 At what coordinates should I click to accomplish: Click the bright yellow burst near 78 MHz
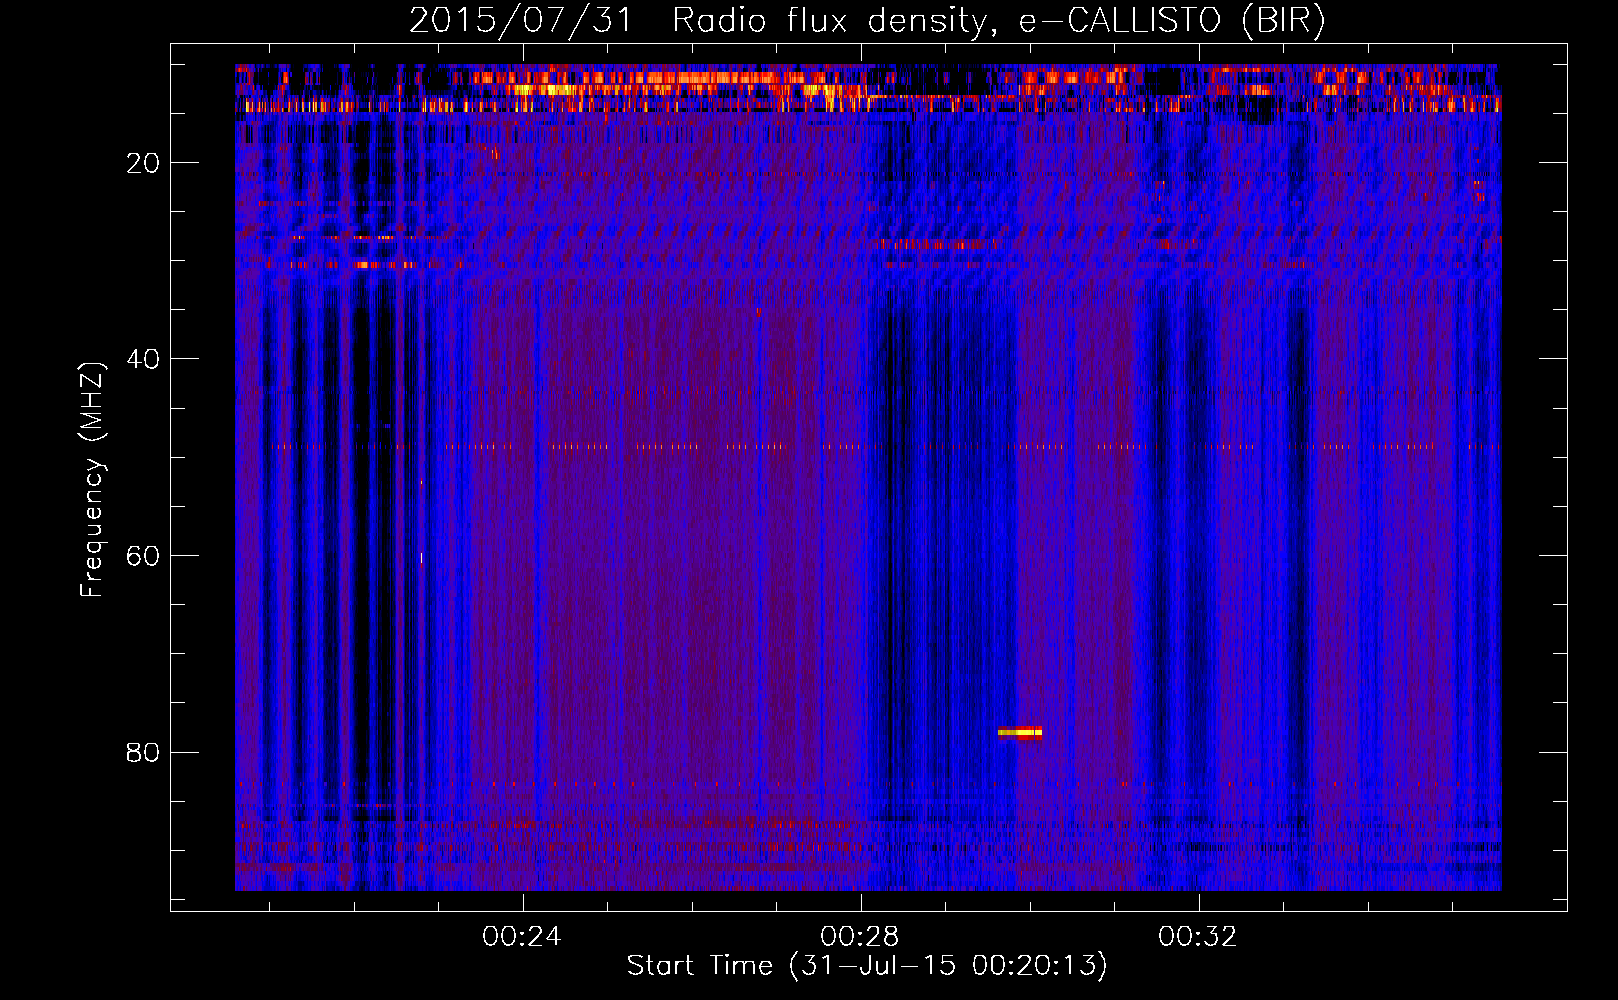1020,732
